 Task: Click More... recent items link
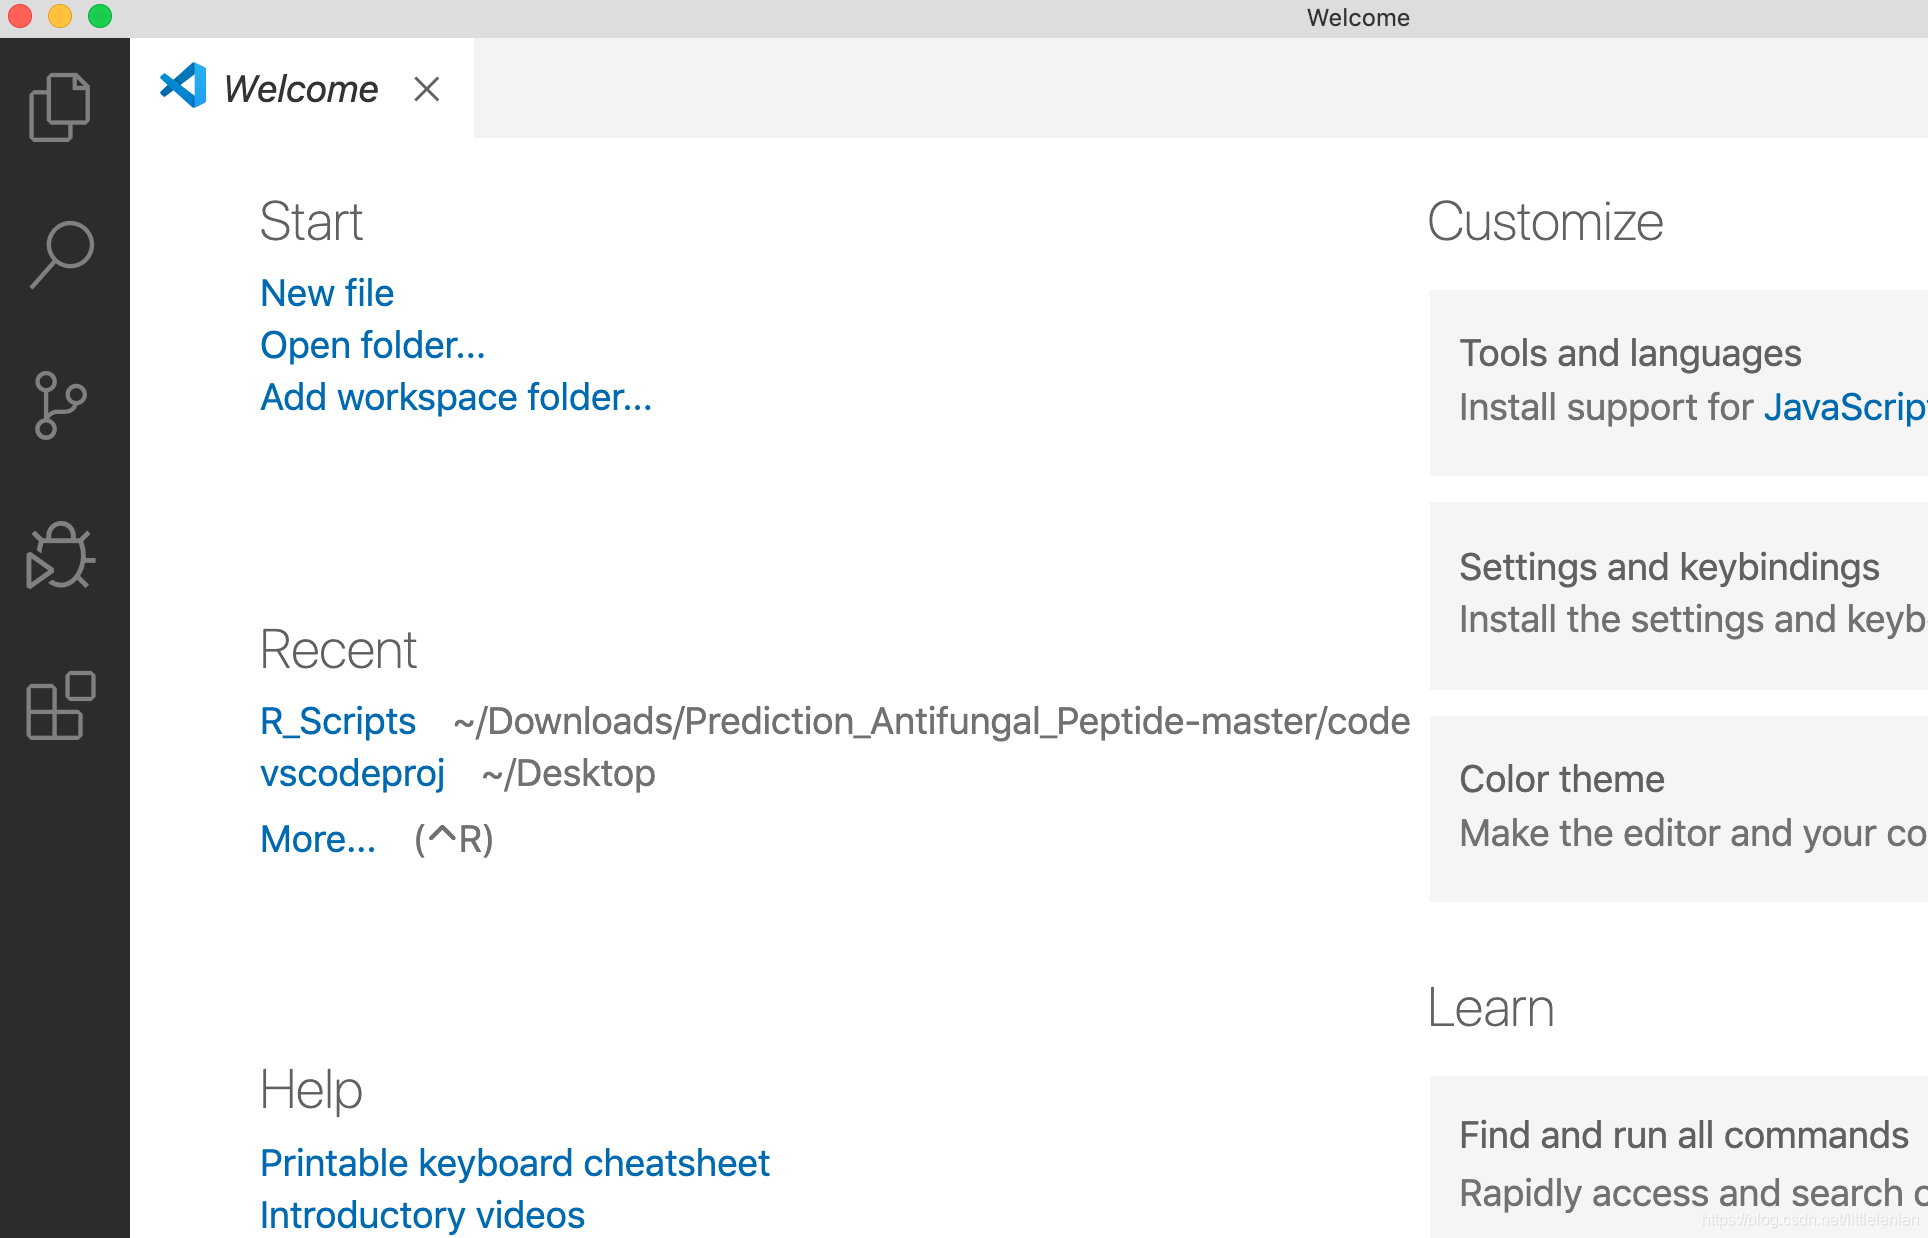click(x=318, y=839)
